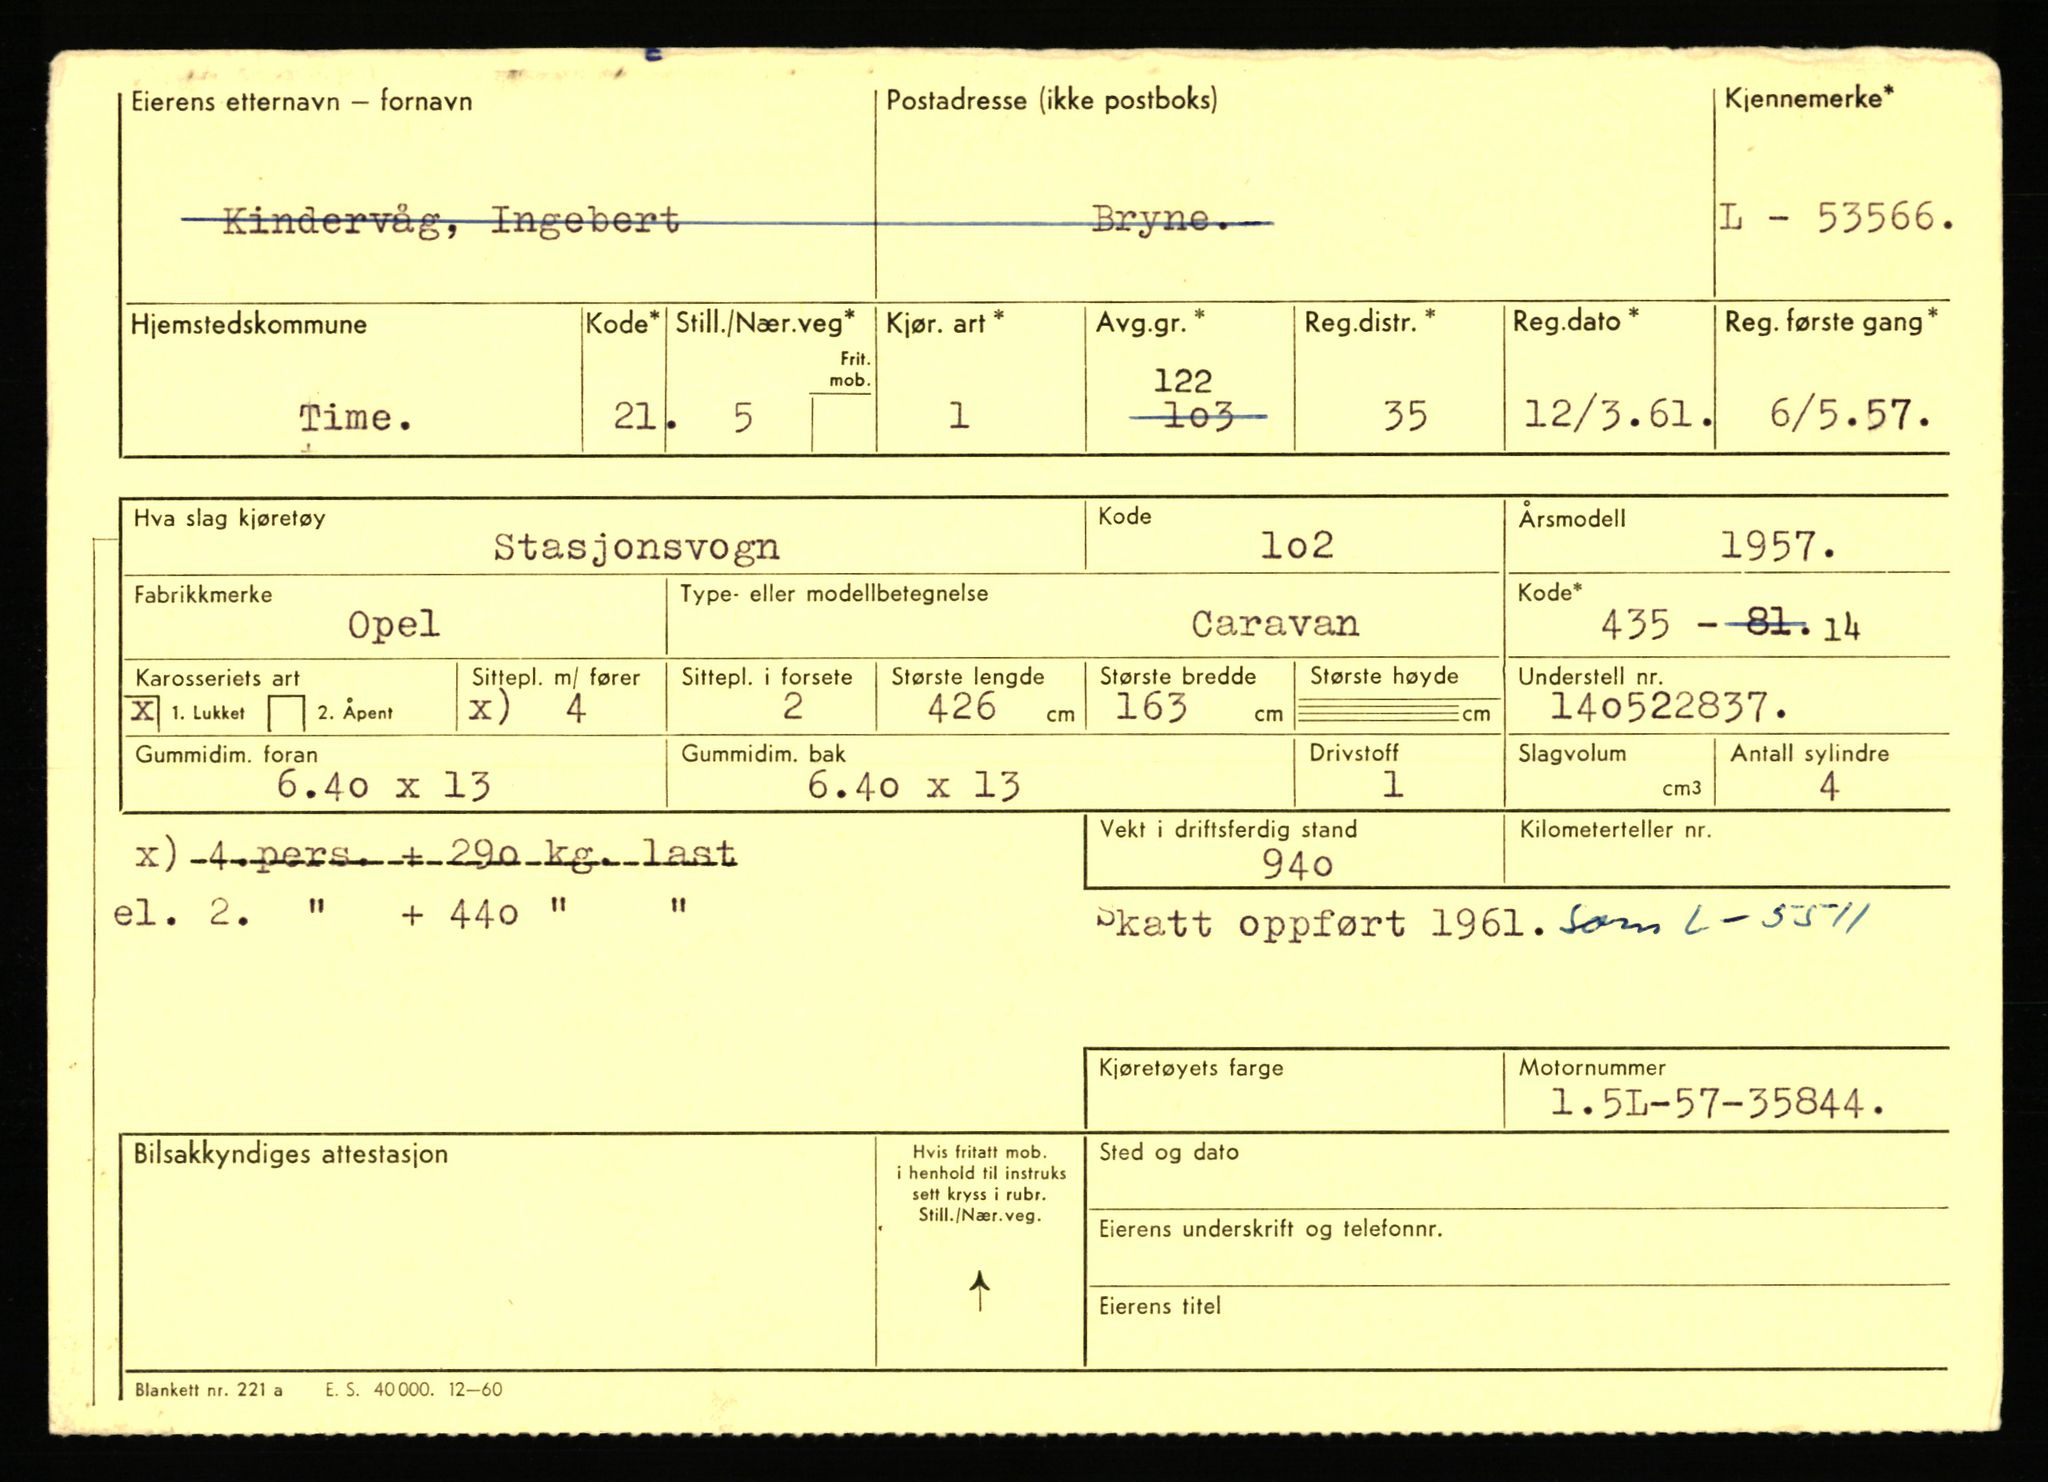Click the note line 'el. 2. " + 440 "'
This screenshot has width=2048, height=1482.
pyautogui.click(x=401, y=912)
